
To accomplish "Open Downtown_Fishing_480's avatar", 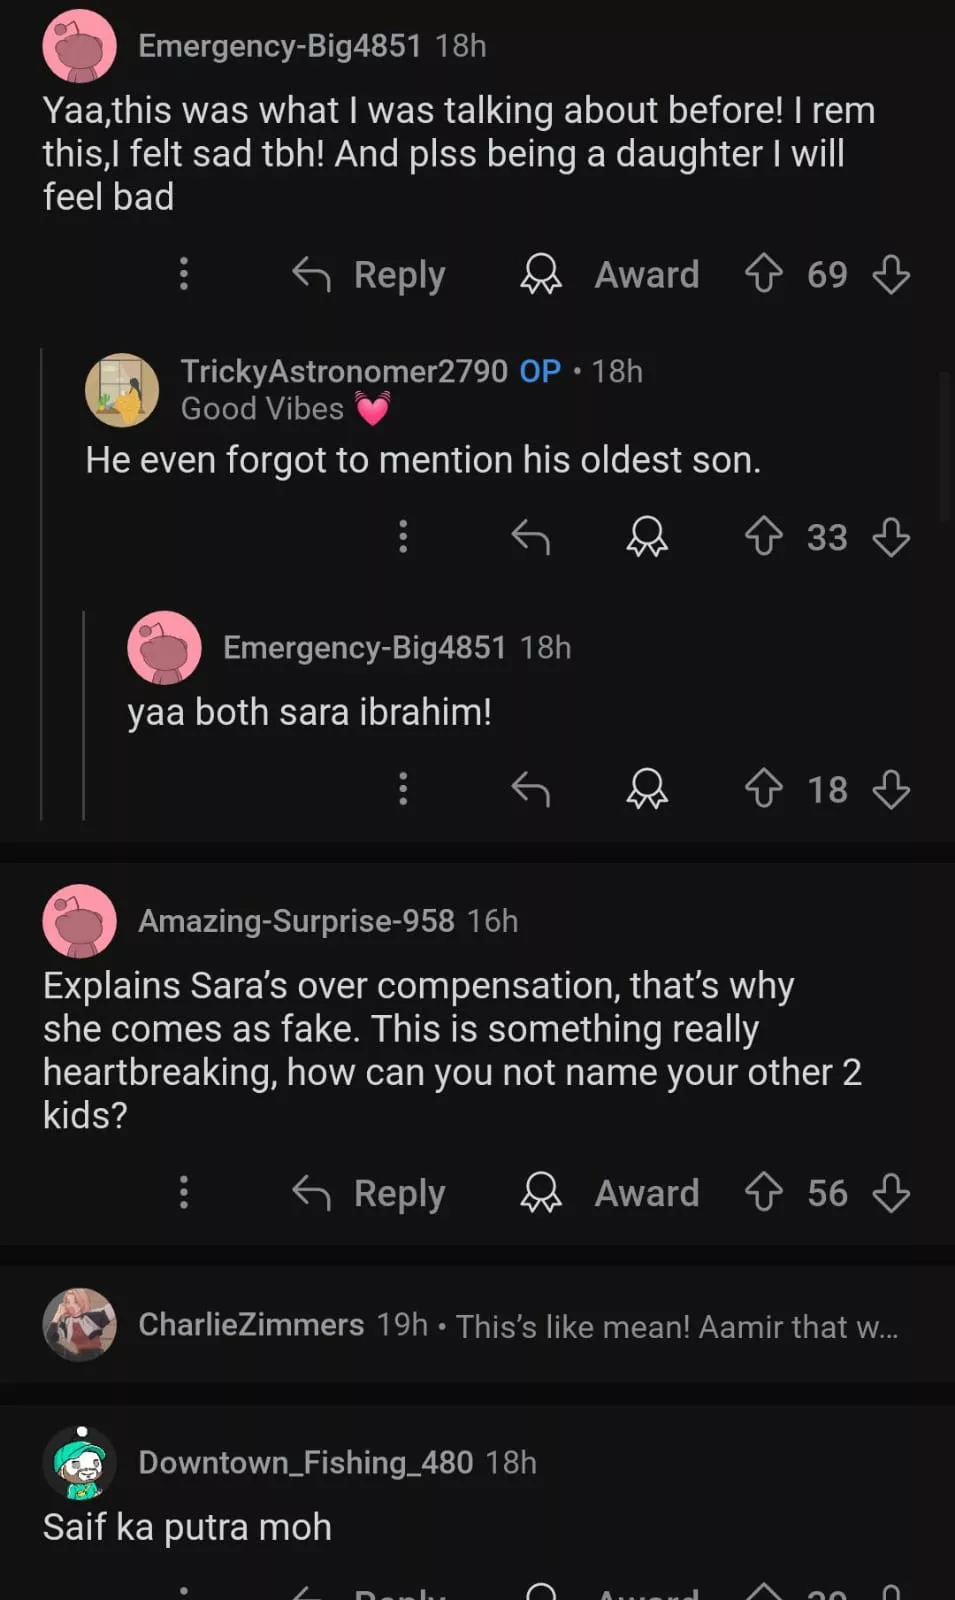I will pos(80,1464).
